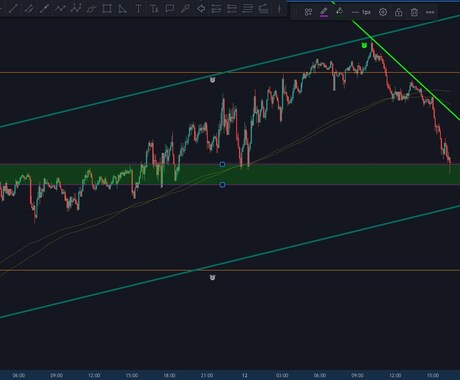Select the brush drawing tool
The width and height of the screenshot is (460, 380).
tap(185, 9)
